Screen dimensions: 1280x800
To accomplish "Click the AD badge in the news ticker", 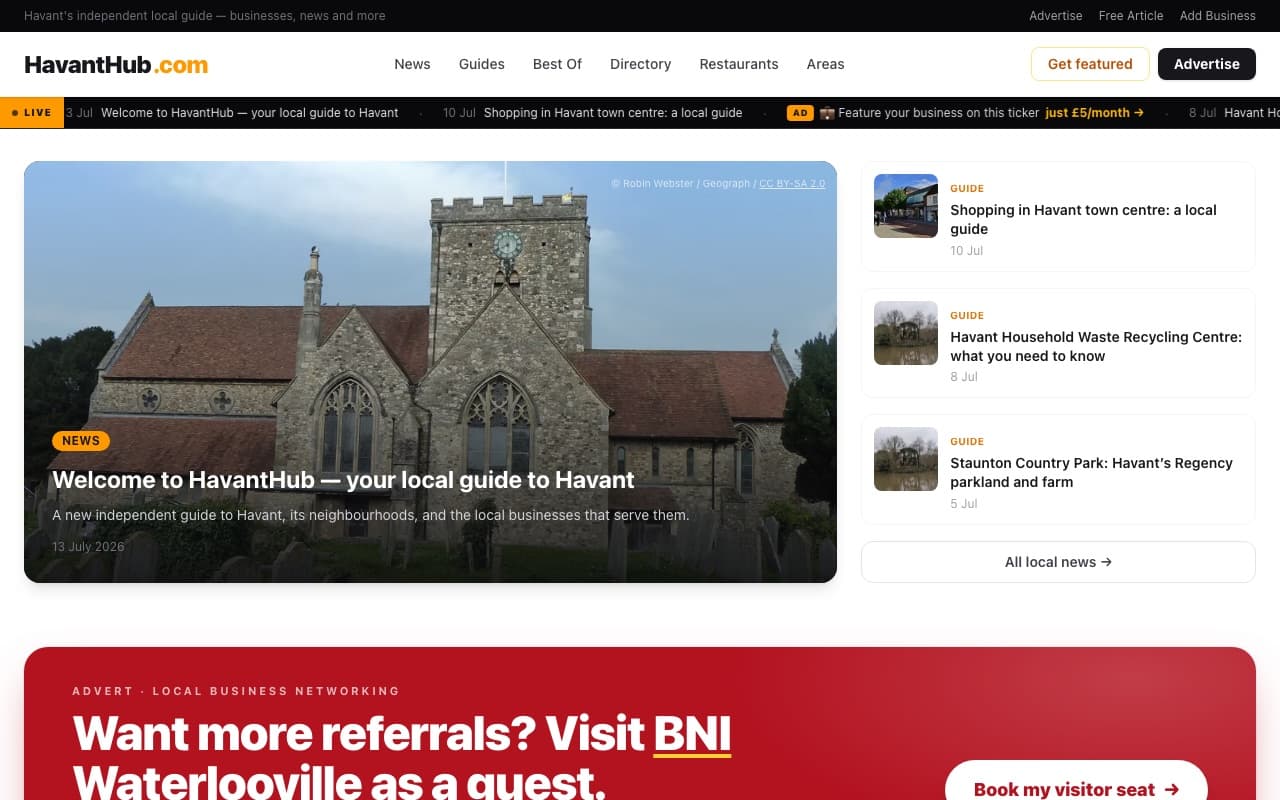I will [x=800, y=113].
